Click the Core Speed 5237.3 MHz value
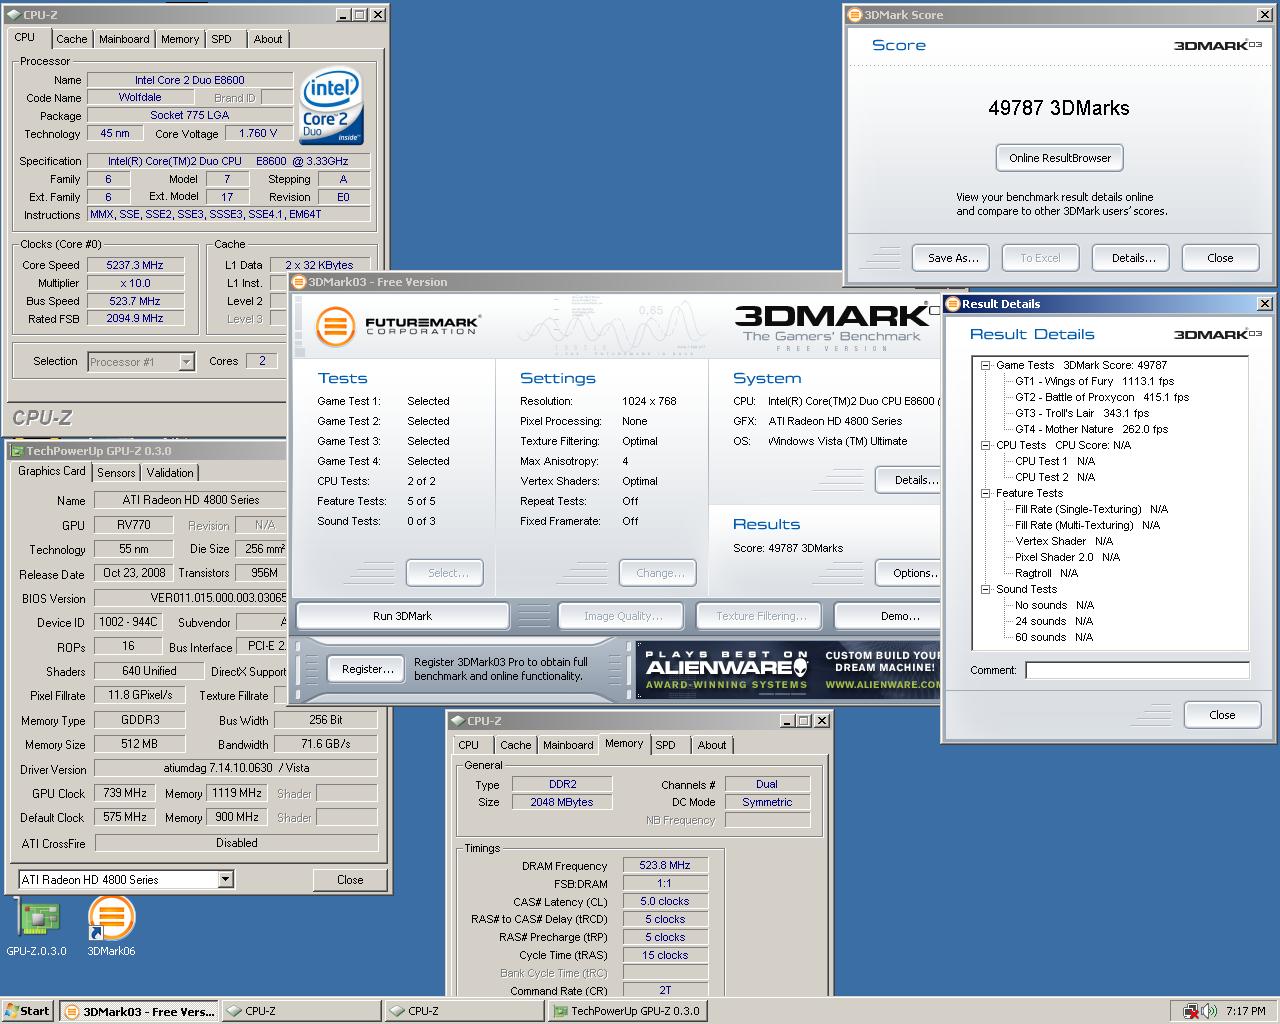The width and height of the screenshot is (1280, 1024). click(x=135, y=265)
